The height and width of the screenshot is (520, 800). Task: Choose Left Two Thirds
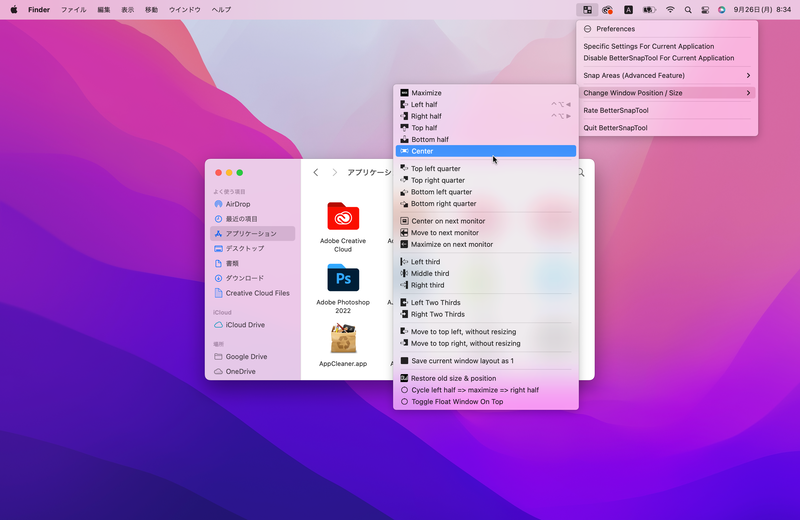[x=486, y=303]
